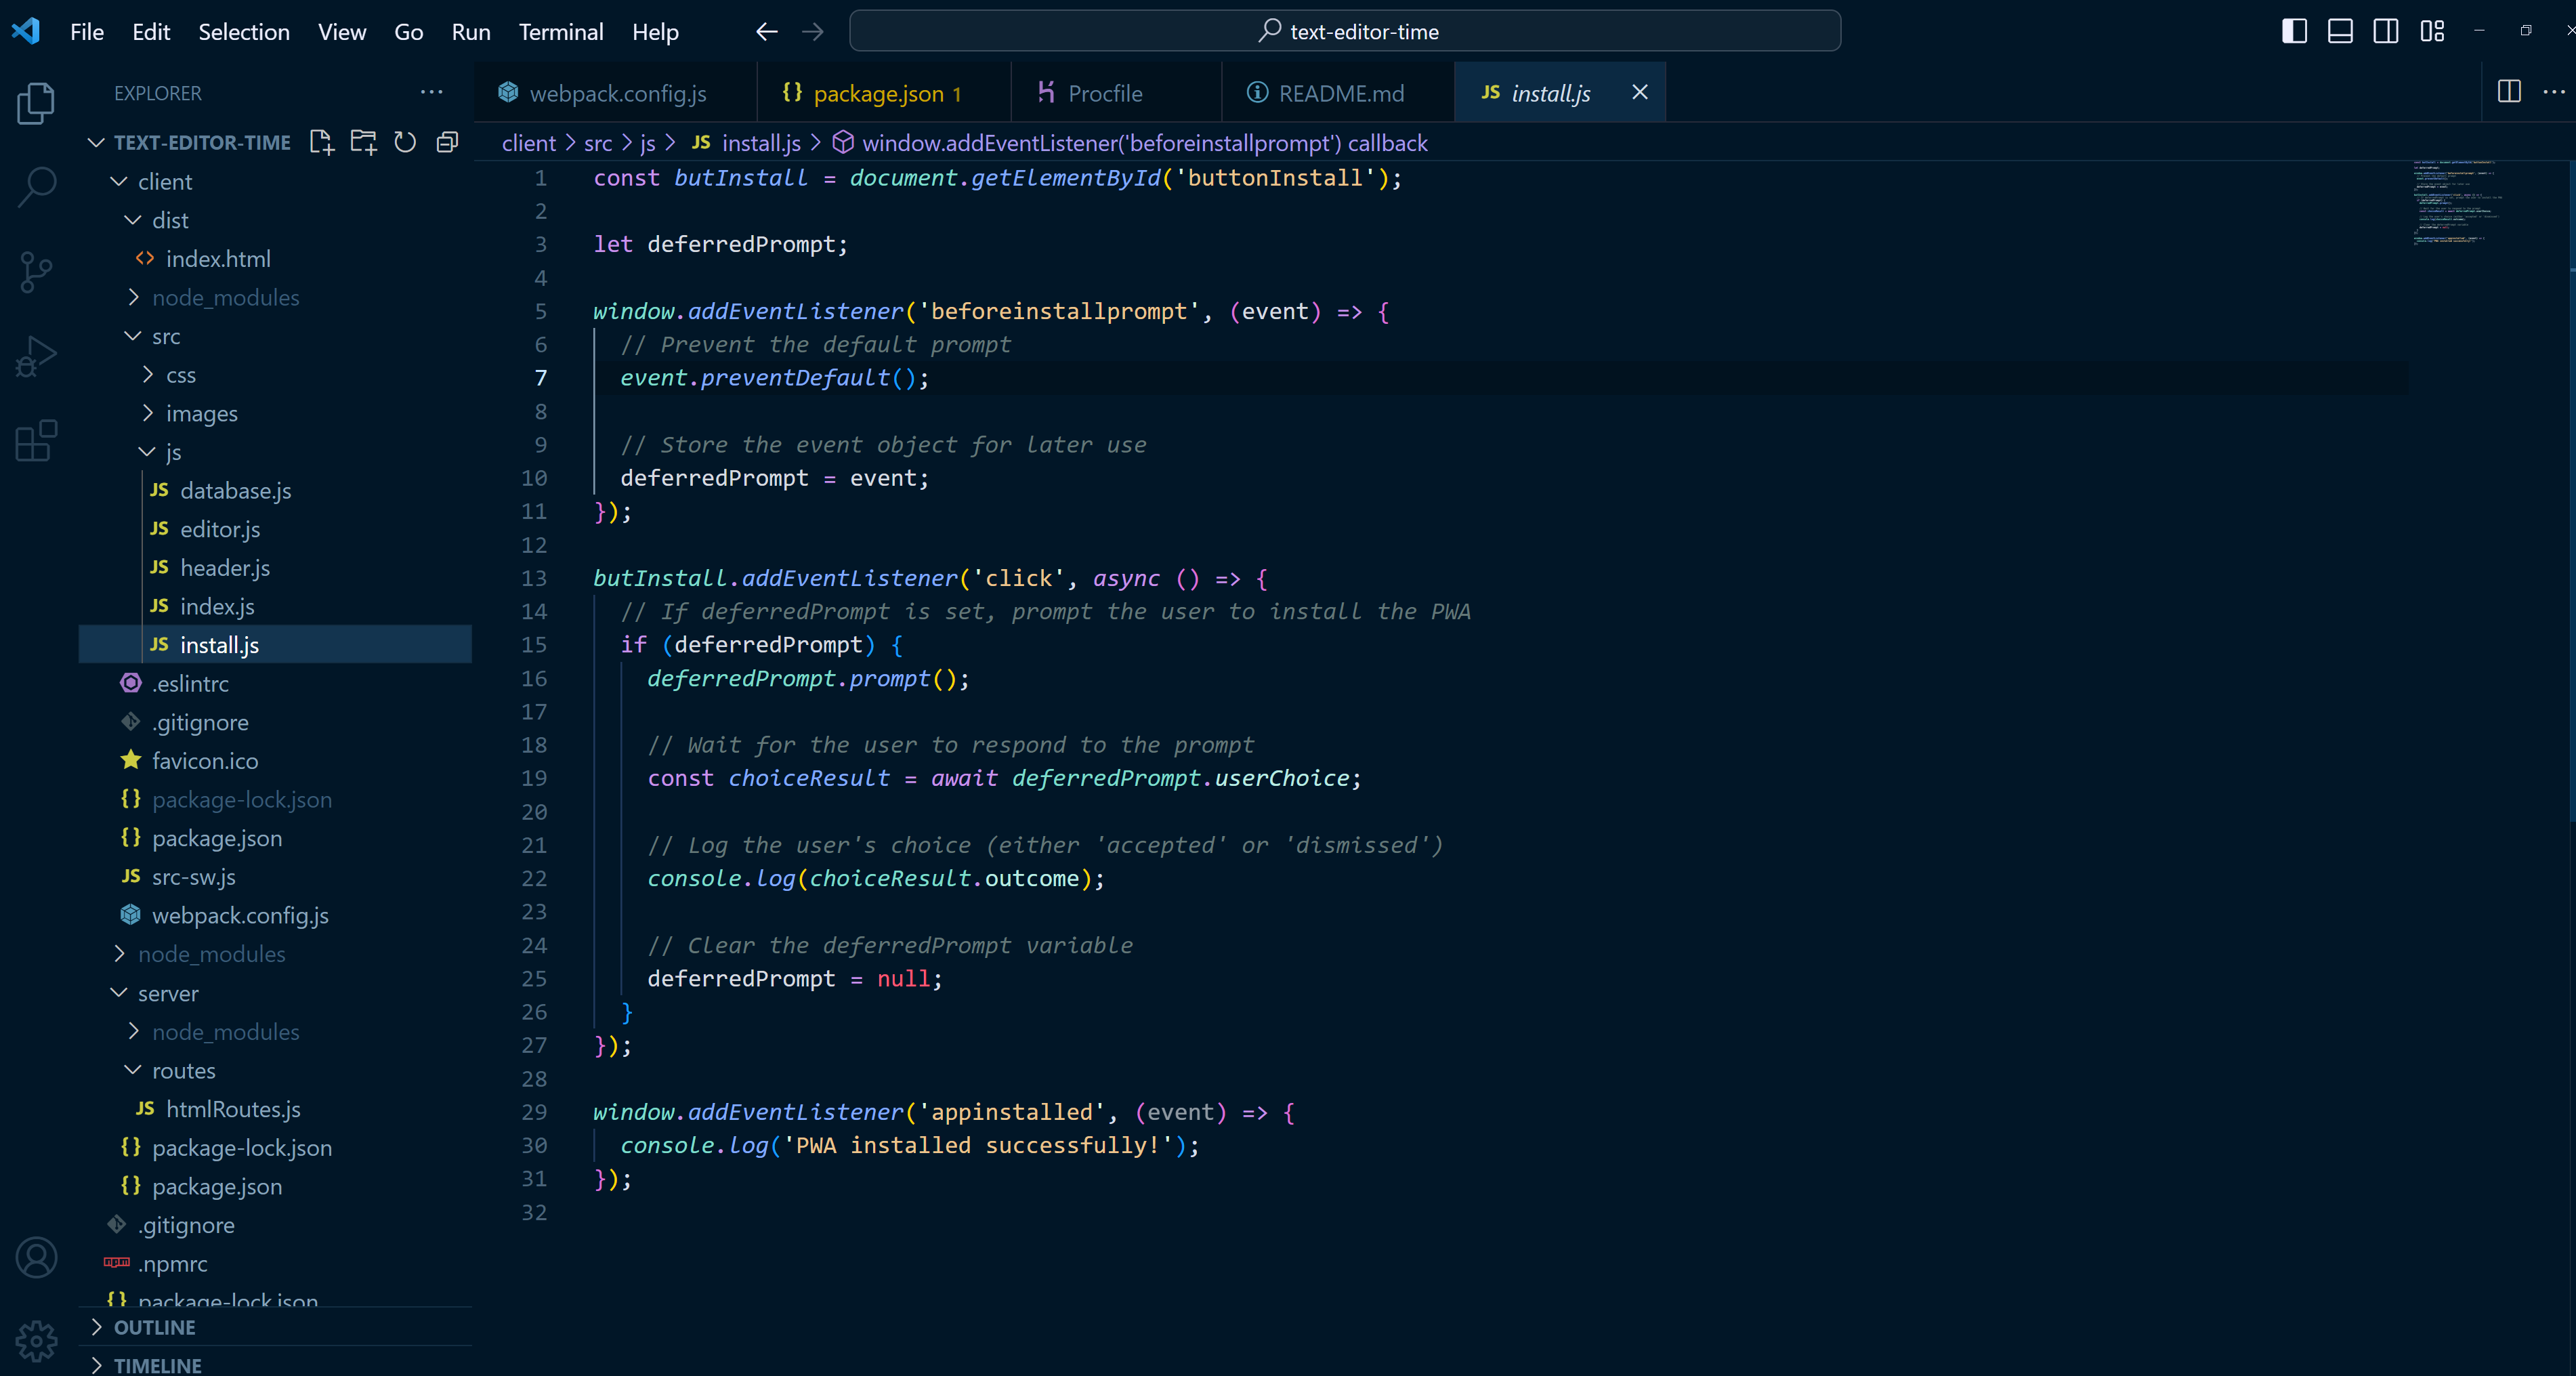Image resolution: width=2576 pixels, height=1376 pixels.
Task: Open the Explorer view in activity bar
Action: coord(37,102)
